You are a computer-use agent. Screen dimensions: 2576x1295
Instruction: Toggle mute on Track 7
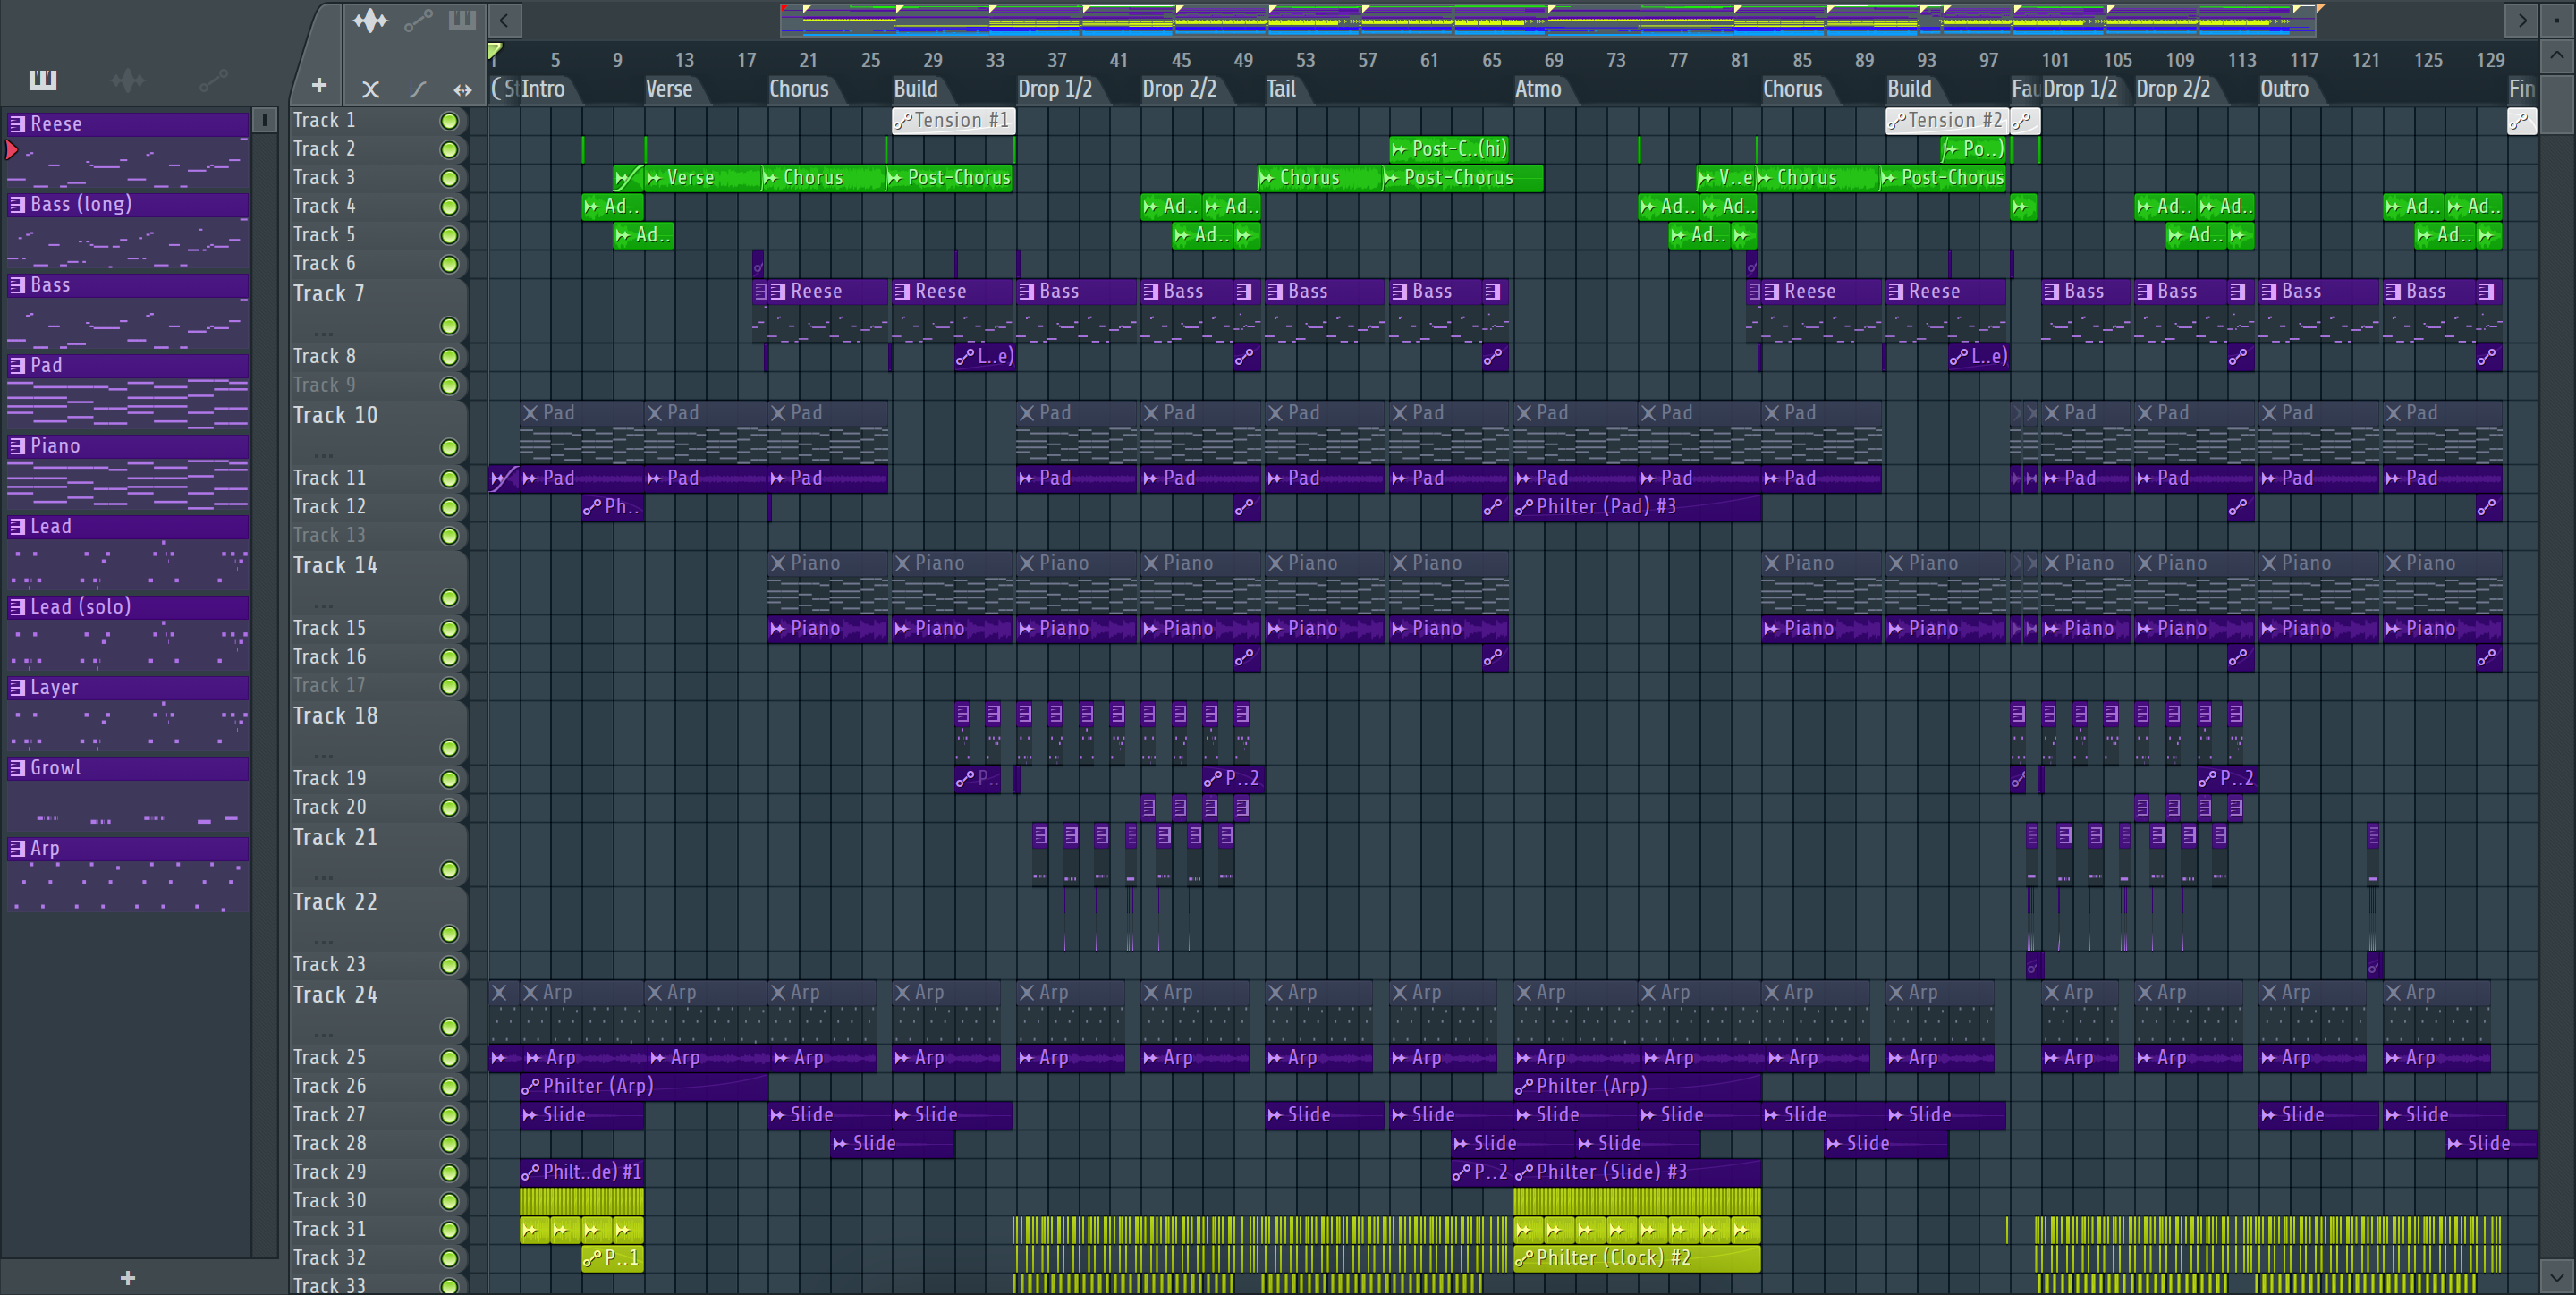(450, 326)
